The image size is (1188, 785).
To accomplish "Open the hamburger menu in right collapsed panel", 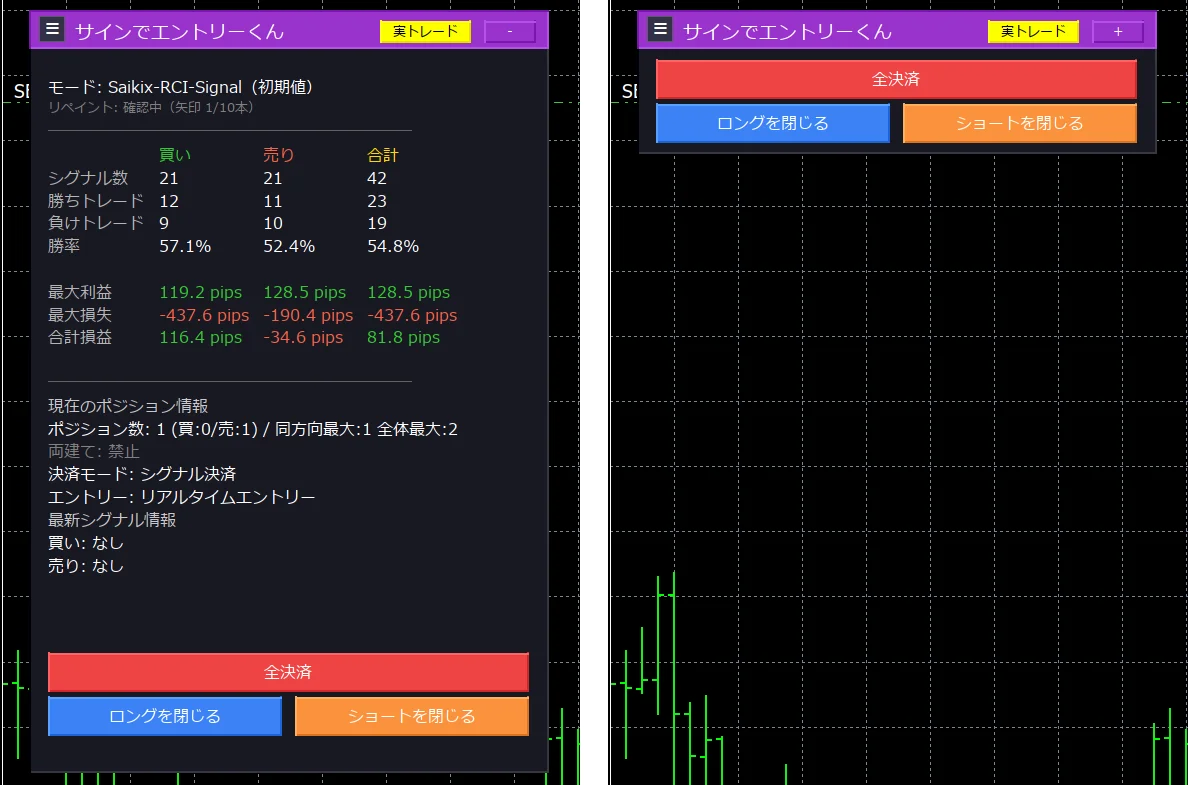I will tap(661, 30).
